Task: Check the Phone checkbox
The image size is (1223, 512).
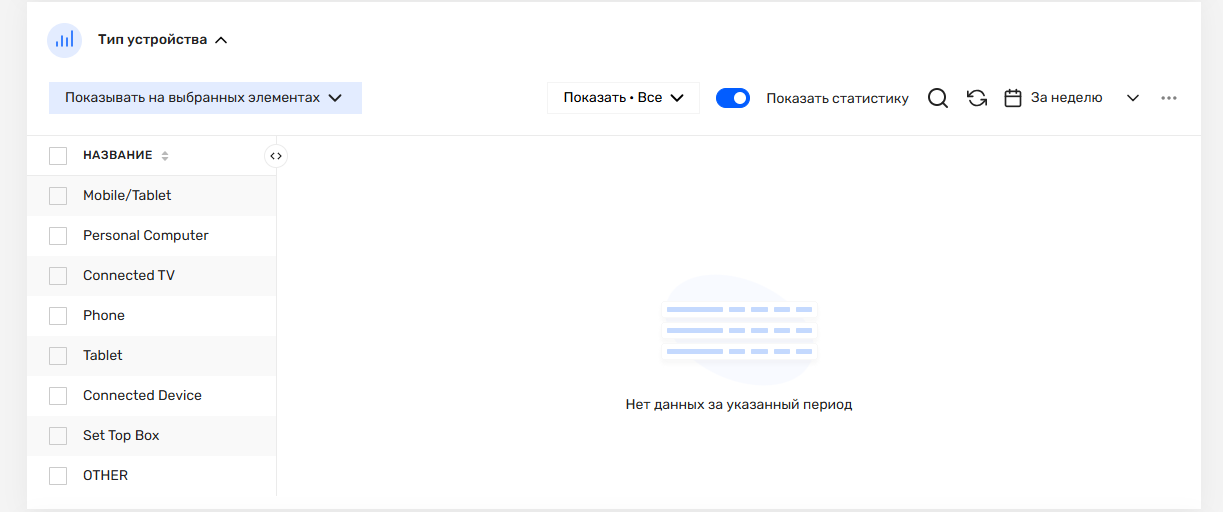Action: (58, 316)
